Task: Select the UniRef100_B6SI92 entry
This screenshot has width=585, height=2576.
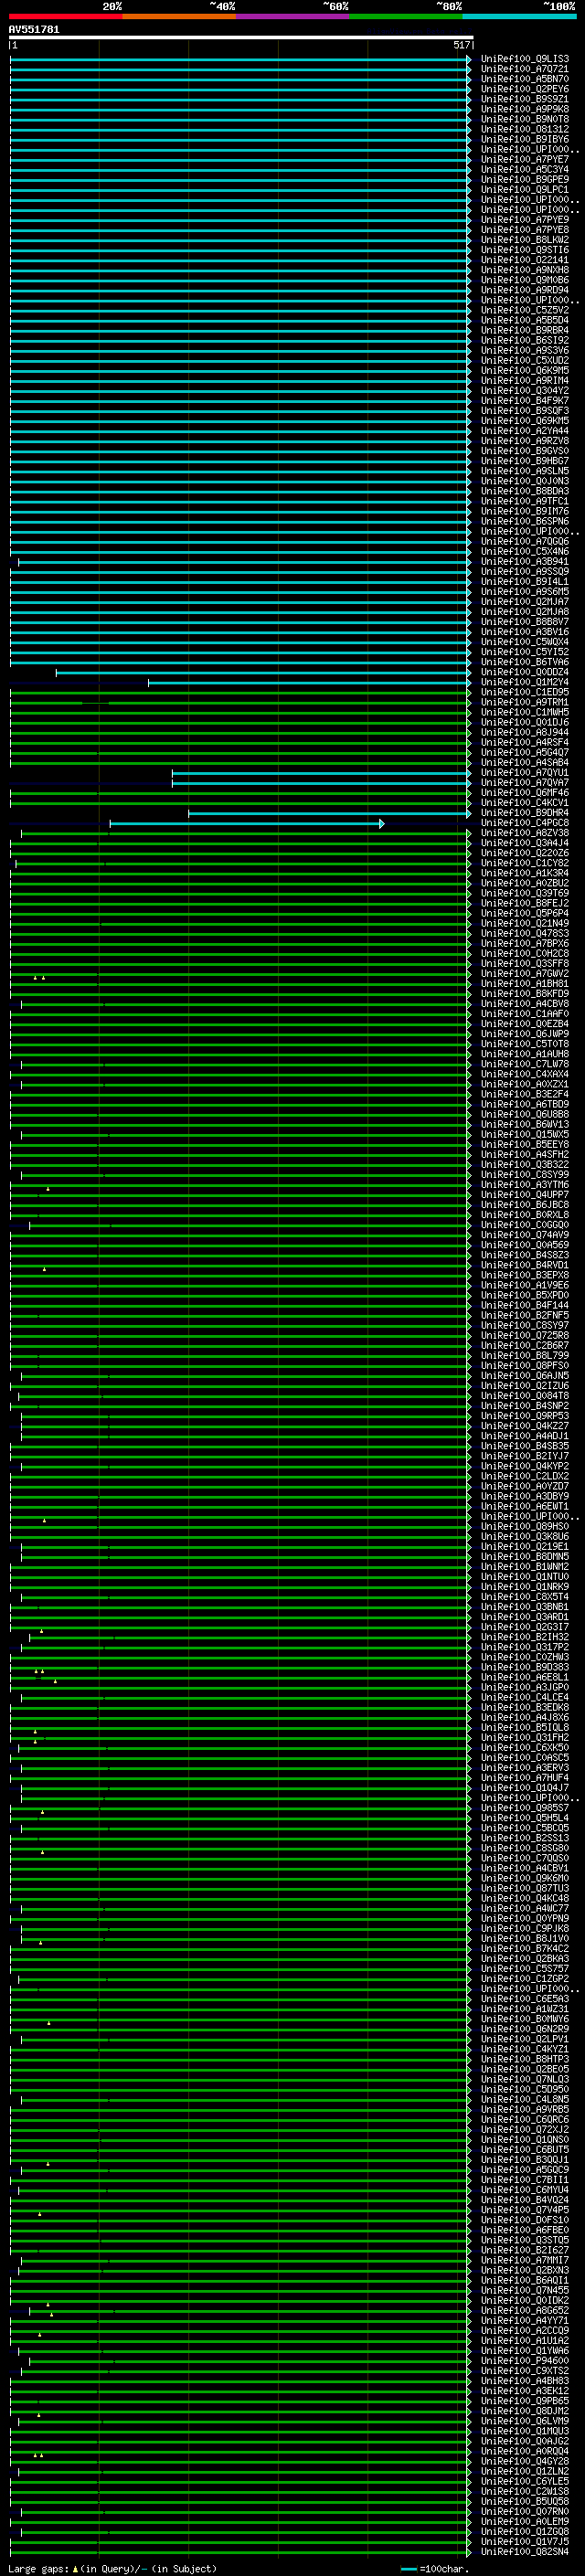Action: (x=525, y=340)
